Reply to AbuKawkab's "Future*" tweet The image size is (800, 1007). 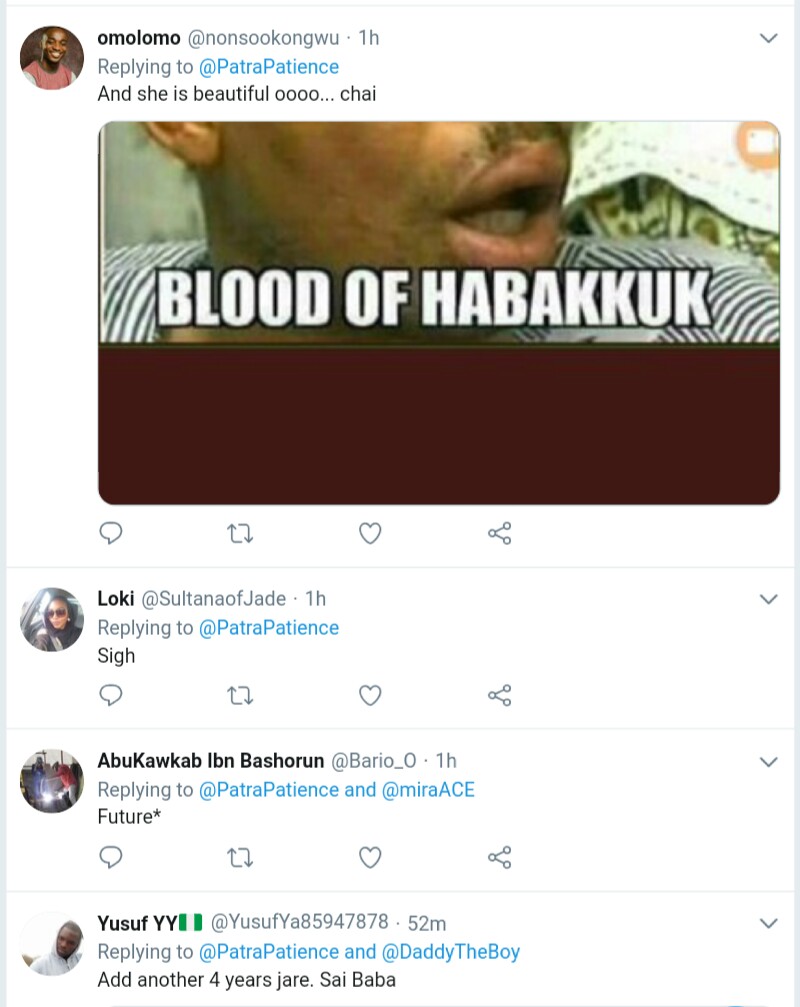(x=112, y=857)
